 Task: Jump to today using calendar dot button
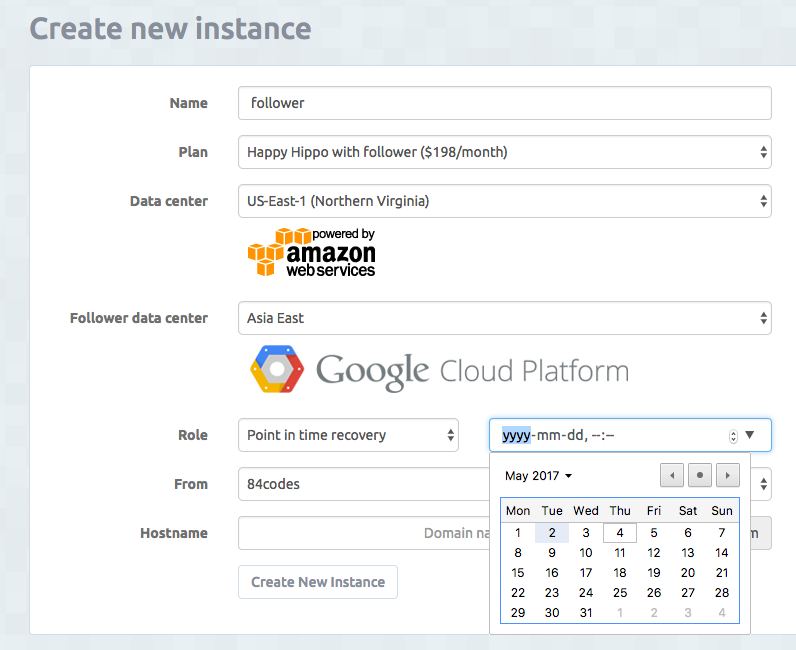point(700,476)
